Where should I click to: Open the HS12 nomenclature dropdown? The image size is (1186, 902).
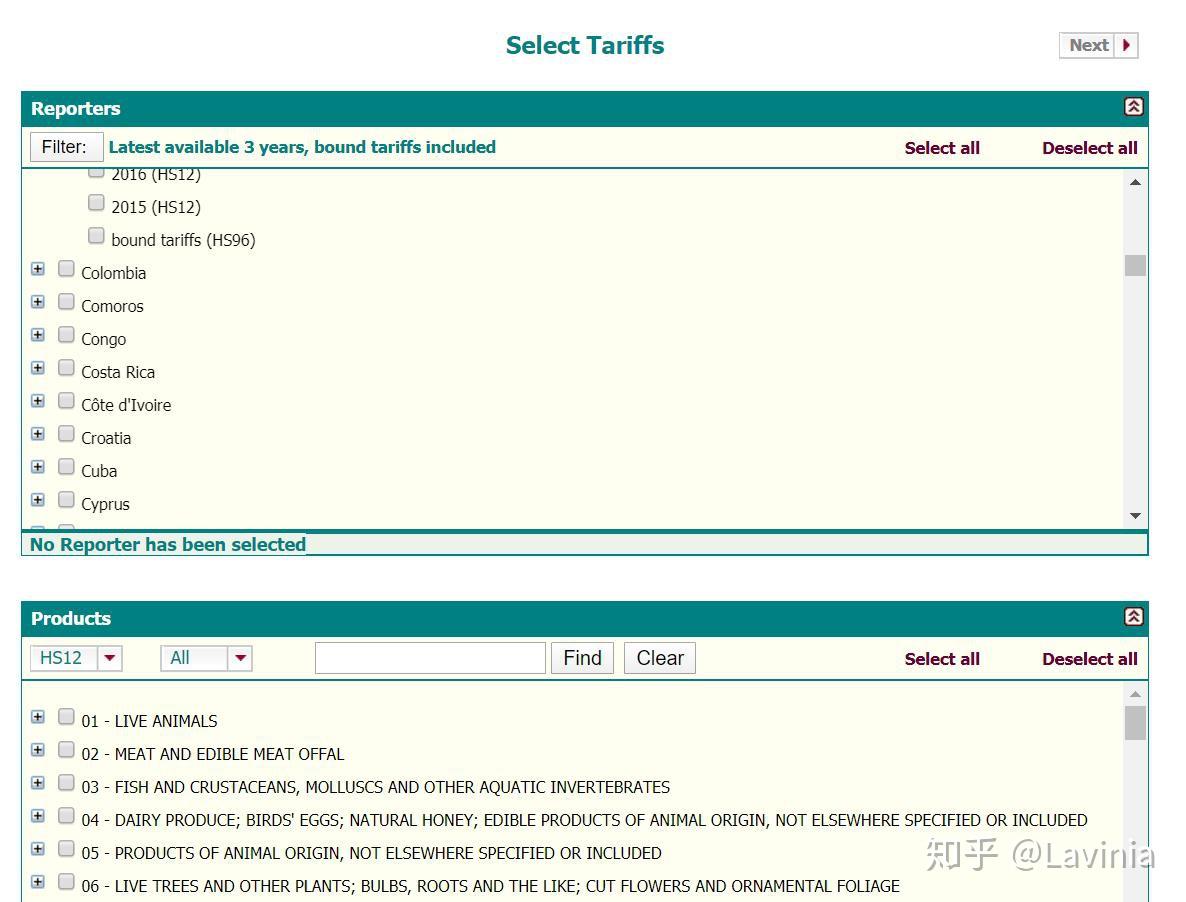click(110, 658)
